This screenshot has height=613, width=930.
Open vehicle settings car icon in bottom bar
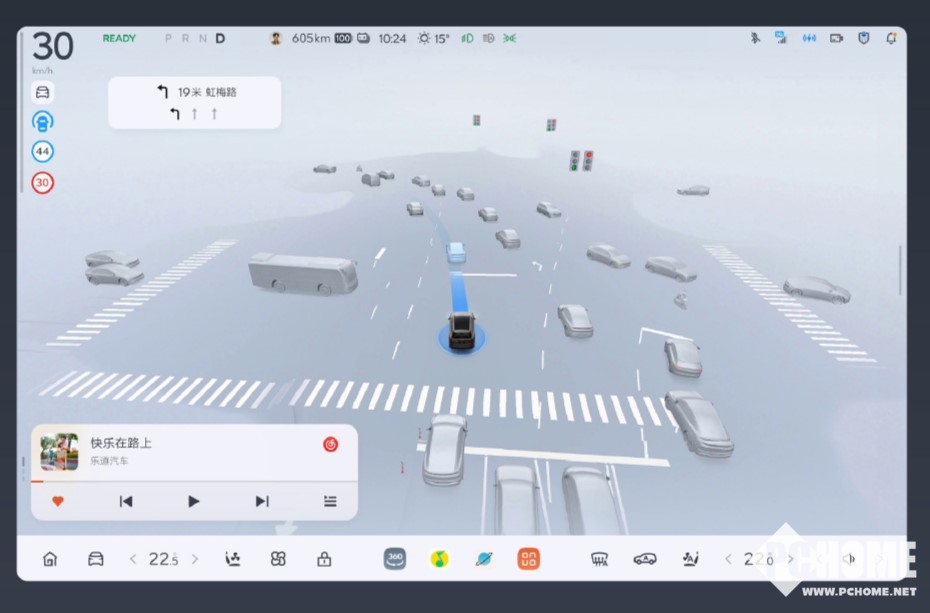96,559
